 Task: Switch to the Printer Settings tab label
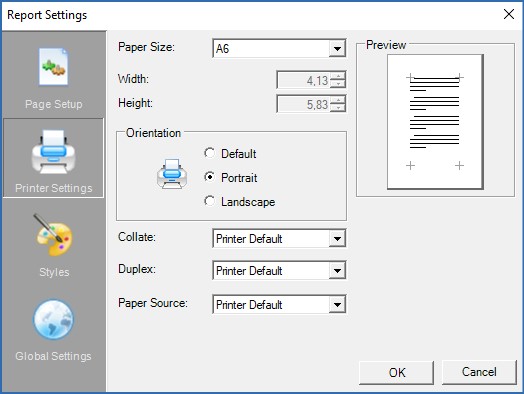click(x=53, y=188)
